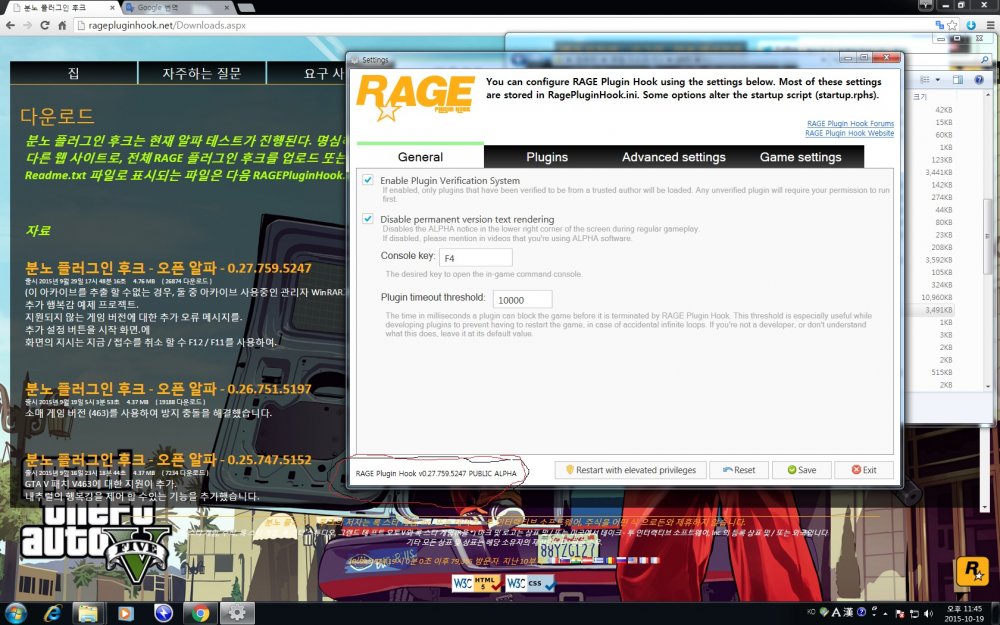Open the RAGE Plugin Hook Forums link
This screenshot has width=1000, height=625.
850,123
